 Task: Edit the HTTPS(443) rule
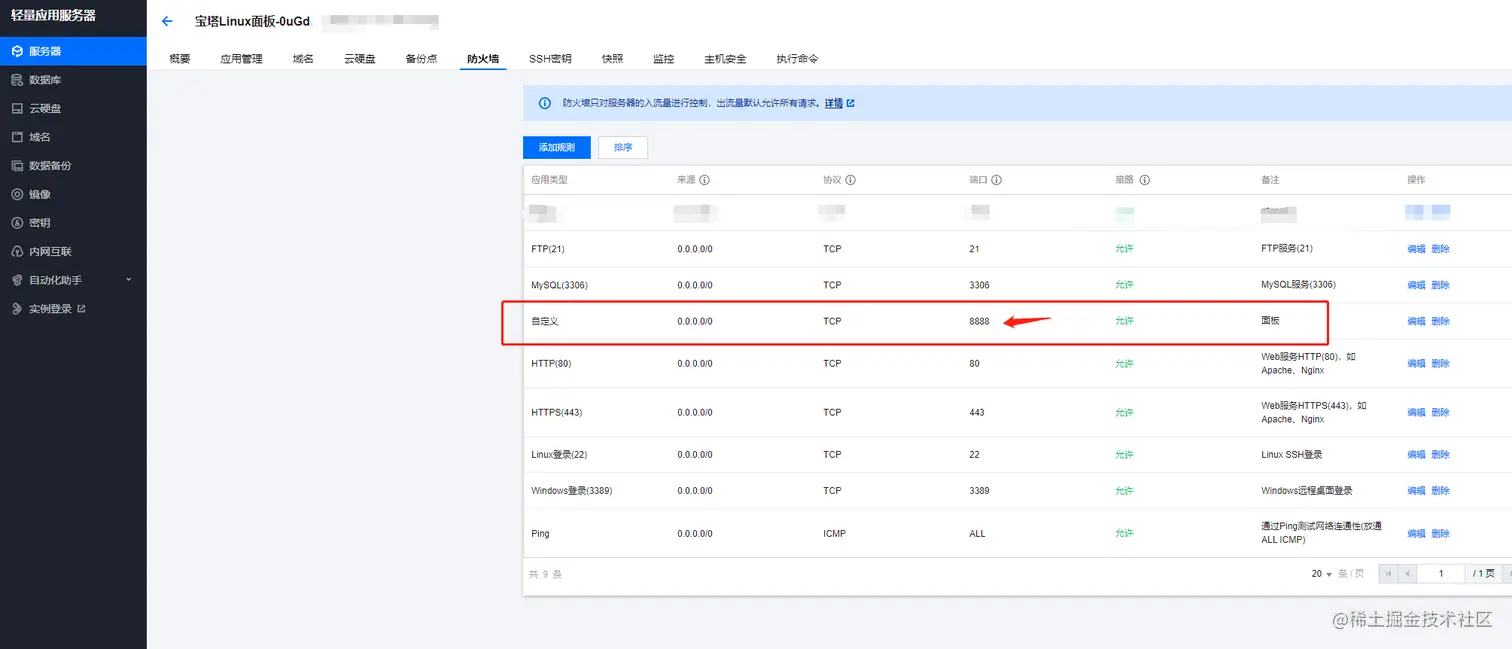click(1416, 412)
